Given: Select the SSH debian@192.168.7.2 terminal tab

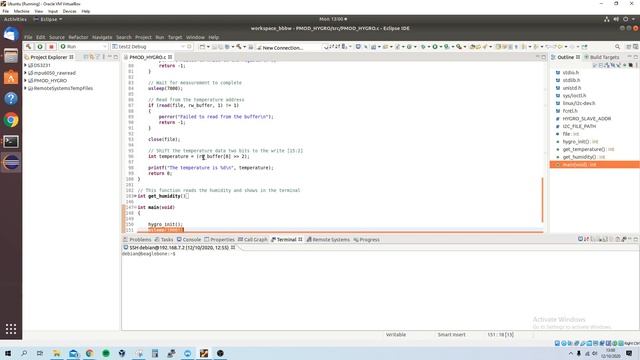Looking at the screenshot, I should pyautogui.click(x=179, y=248).
